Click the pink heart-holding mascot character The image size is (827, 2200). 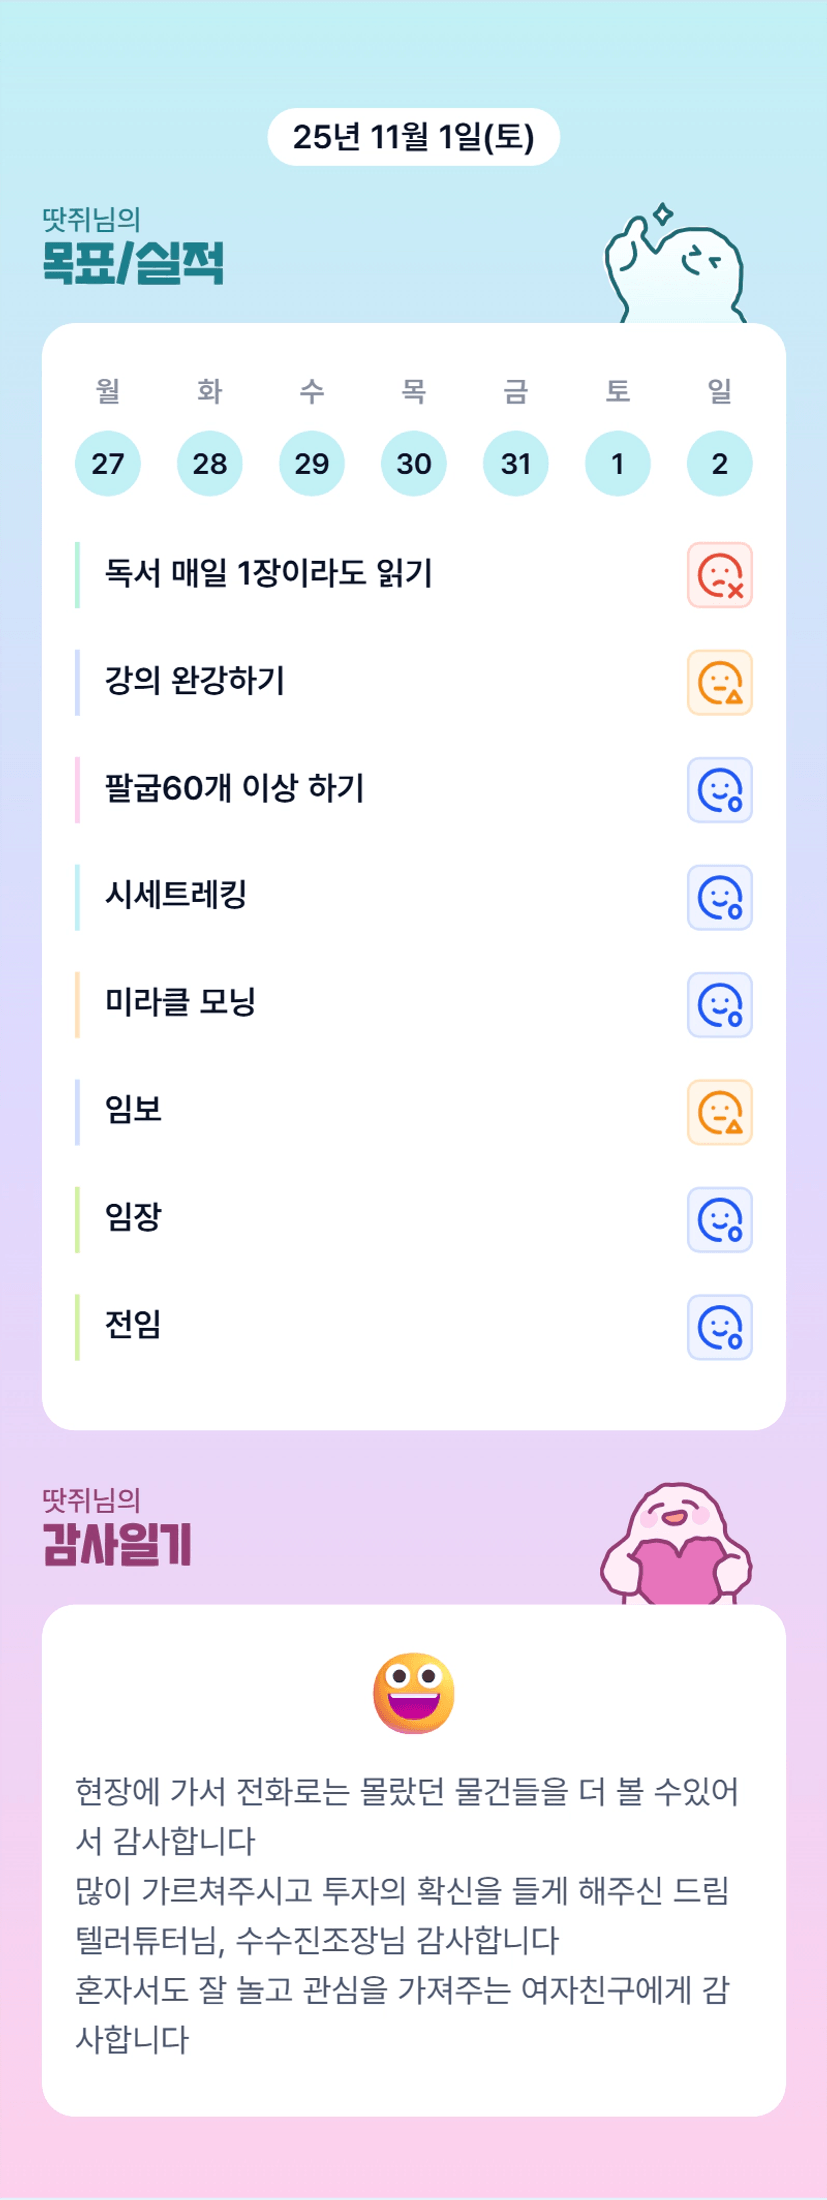(x=676, y=1545)
